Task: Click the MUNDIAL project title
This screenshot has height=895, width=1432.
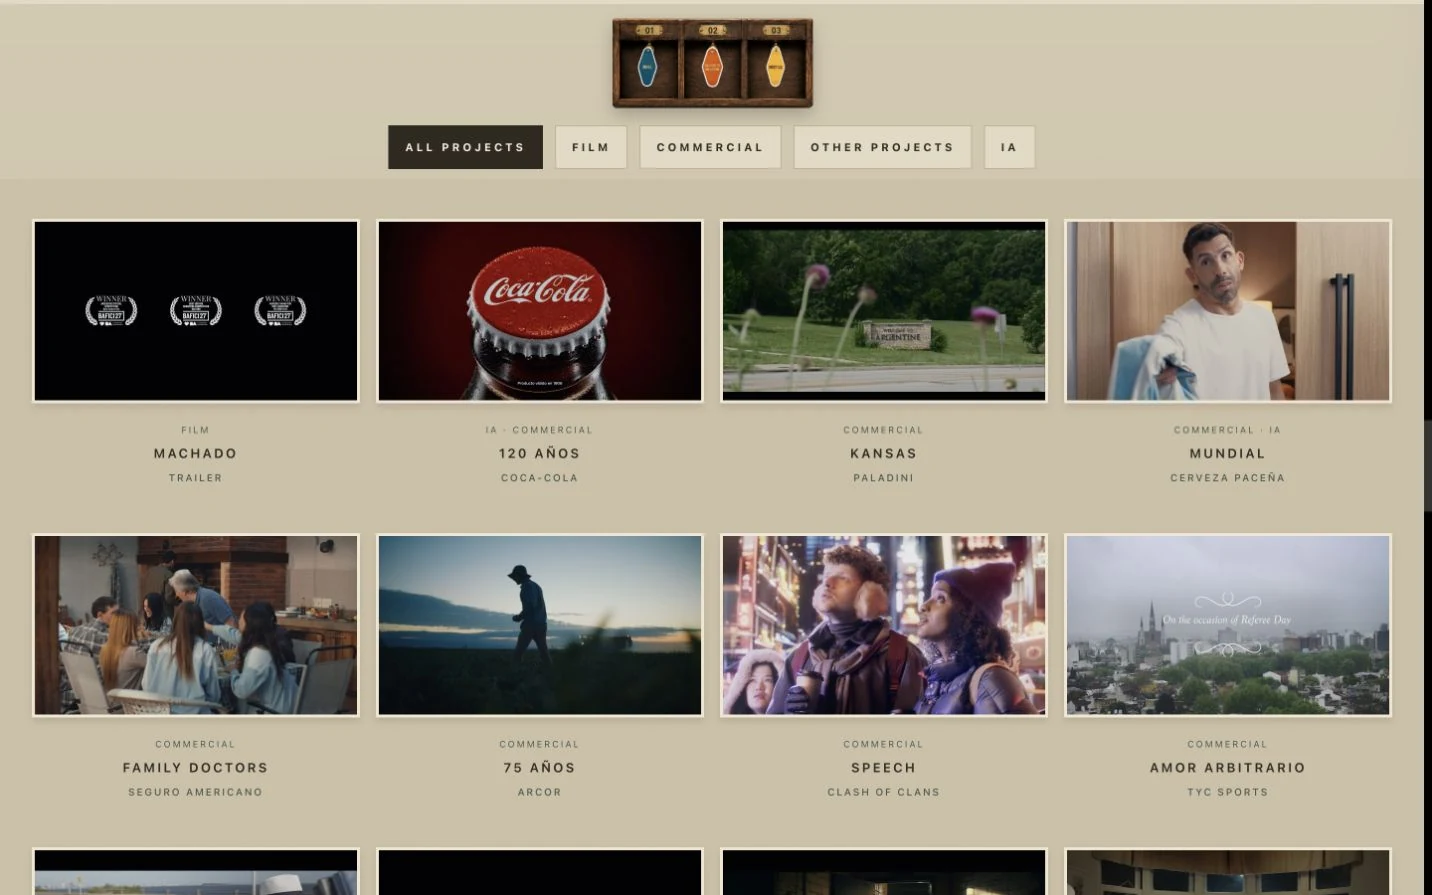Action: (x=1228, y=453)
